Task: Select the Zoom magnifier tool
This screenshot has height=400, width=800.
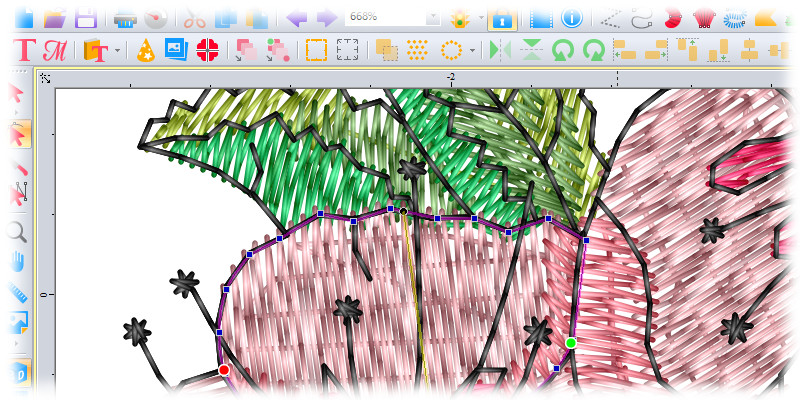Action: click(17, 232)
